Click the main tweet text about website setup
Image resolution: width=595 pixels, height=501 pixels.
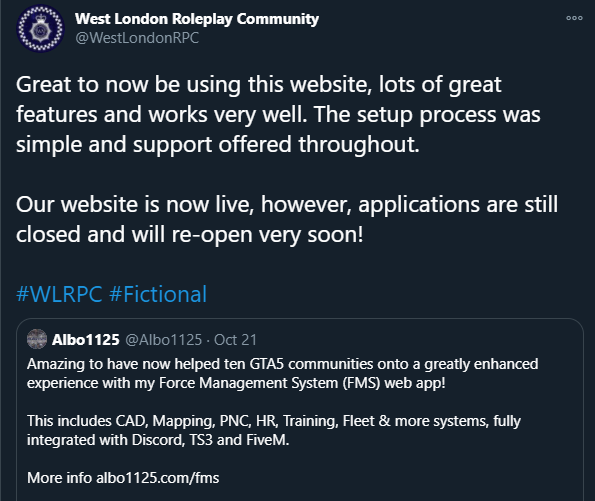pos(278,114)
